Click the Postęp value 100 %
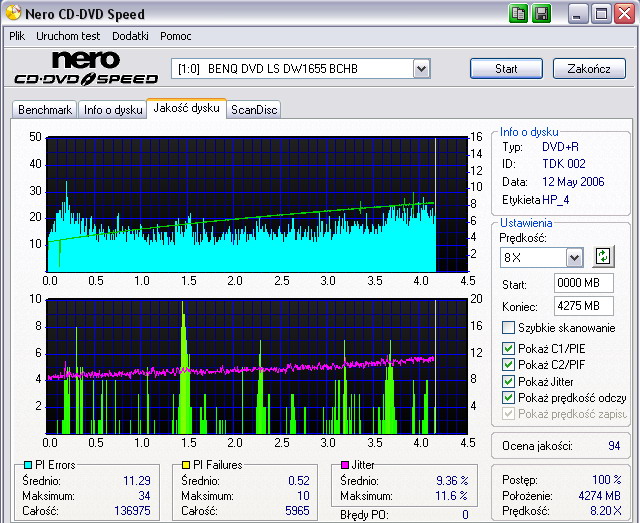Image resolution: width=640 pixels, height=523 pixels. click(607, 480)
